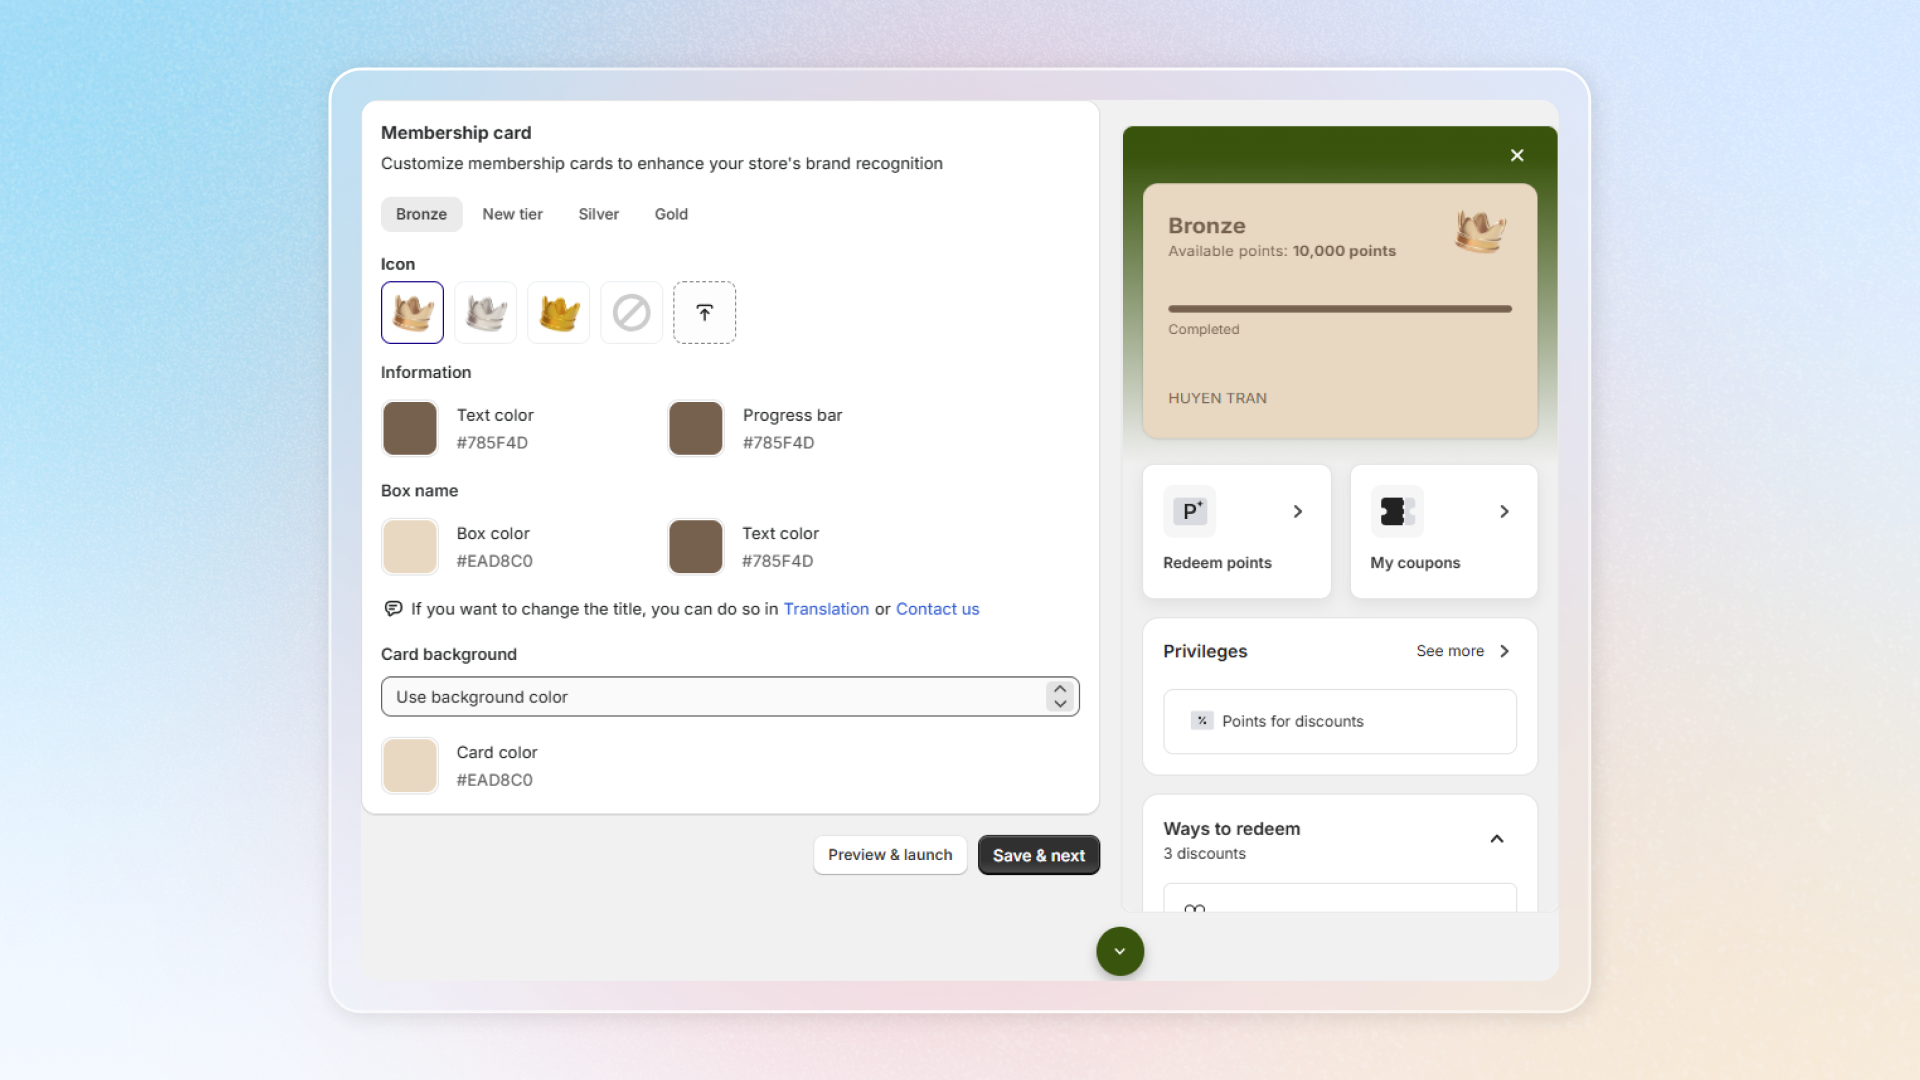Viewport: 1920px width, 1080px height.
Task: Open the Card background dropdown
Action: tap(730, 697)
